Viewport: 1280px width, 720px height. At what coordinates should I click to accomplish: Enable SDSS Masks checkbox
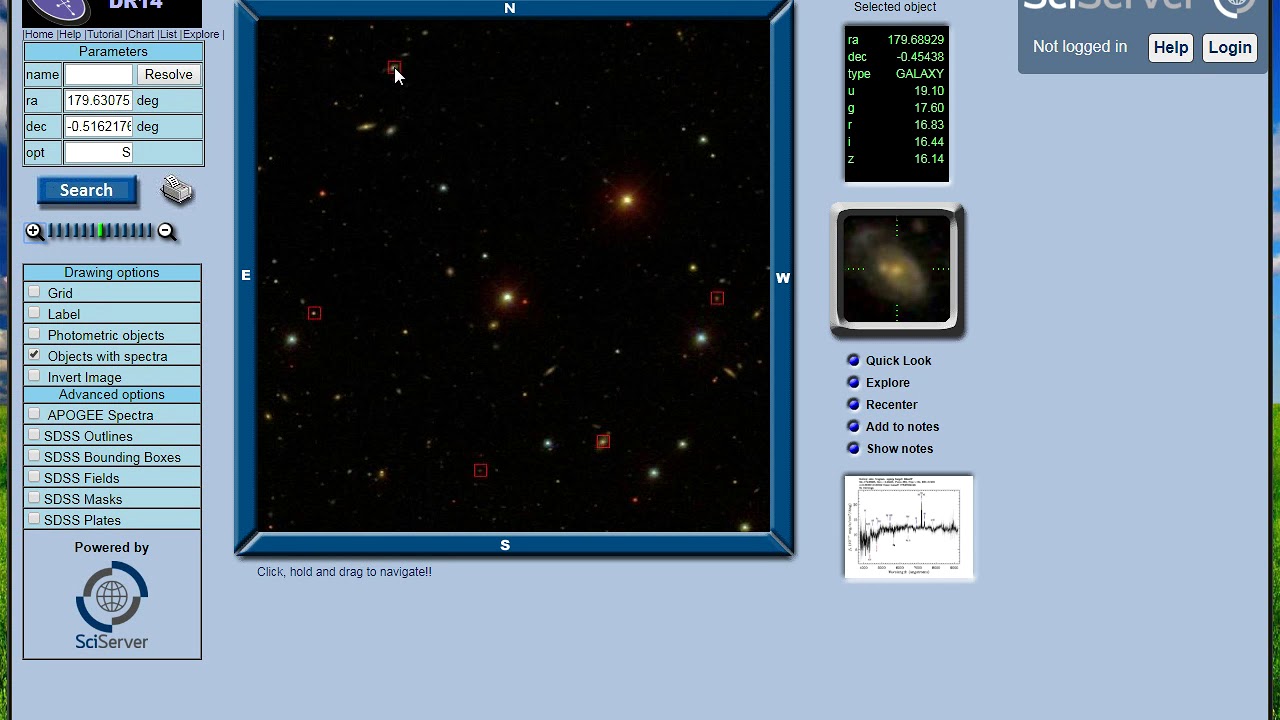coord(35,498)
